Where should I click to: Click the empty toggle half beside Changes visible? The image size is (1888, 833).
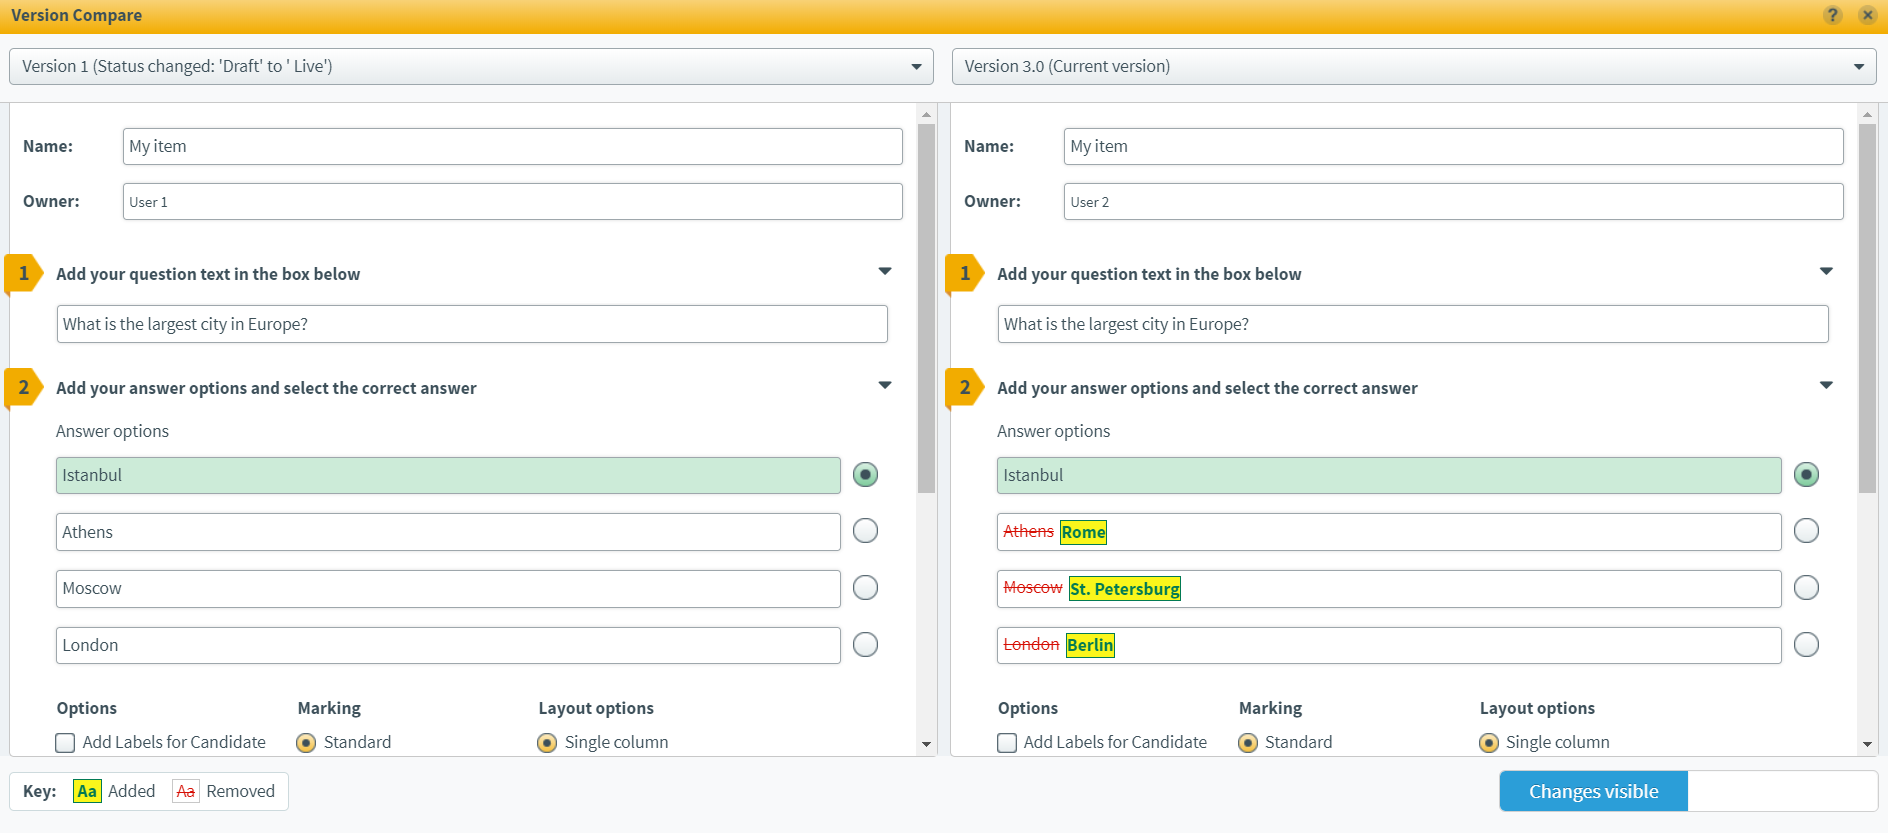[1783, 791]
